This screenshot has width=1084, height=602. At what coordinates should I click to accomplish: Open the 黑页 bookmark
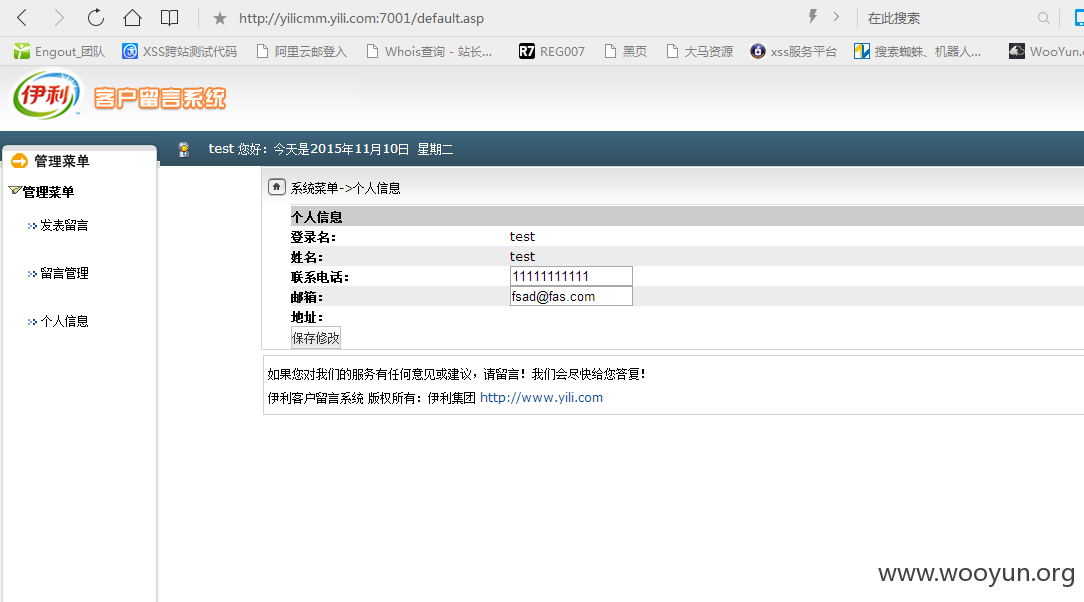pyautogui.click(x=626, y=51)
